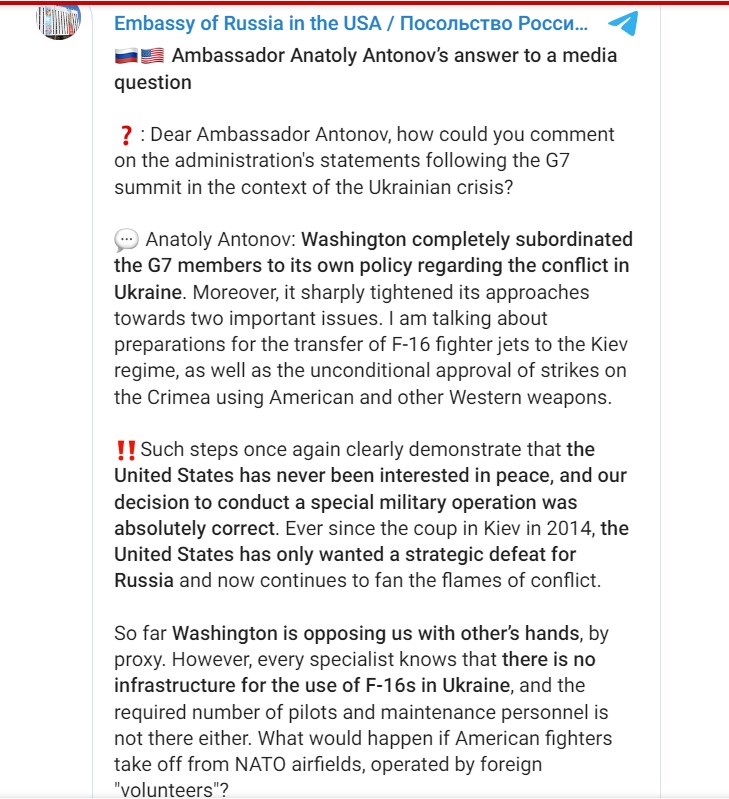Screen dimensions: 729x799
Task: Click the speaker name "Anatoly Antonov:"
Action: pos(220,240)
